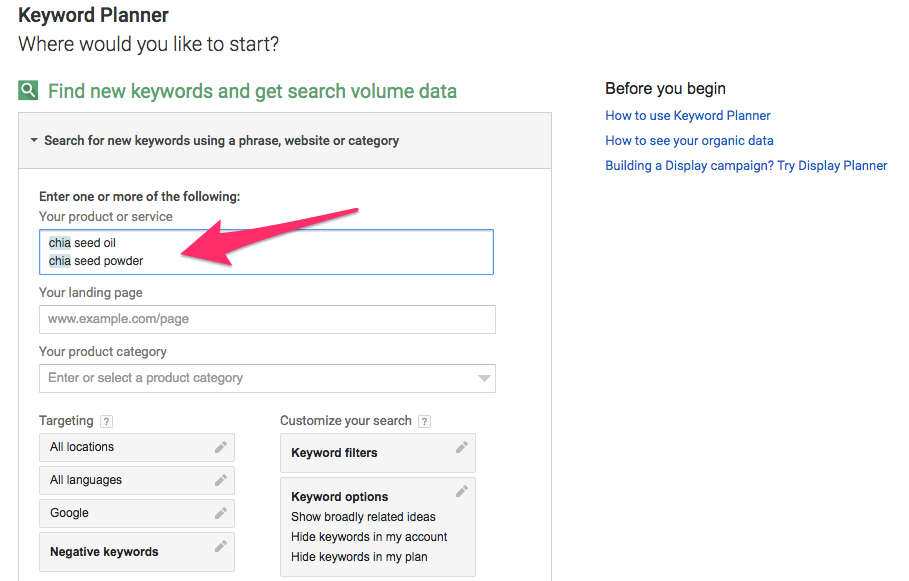The height and width of the screenshot is (581, 909).
Task: Open Customize your search help icon
Action: (x=424, y=422)
